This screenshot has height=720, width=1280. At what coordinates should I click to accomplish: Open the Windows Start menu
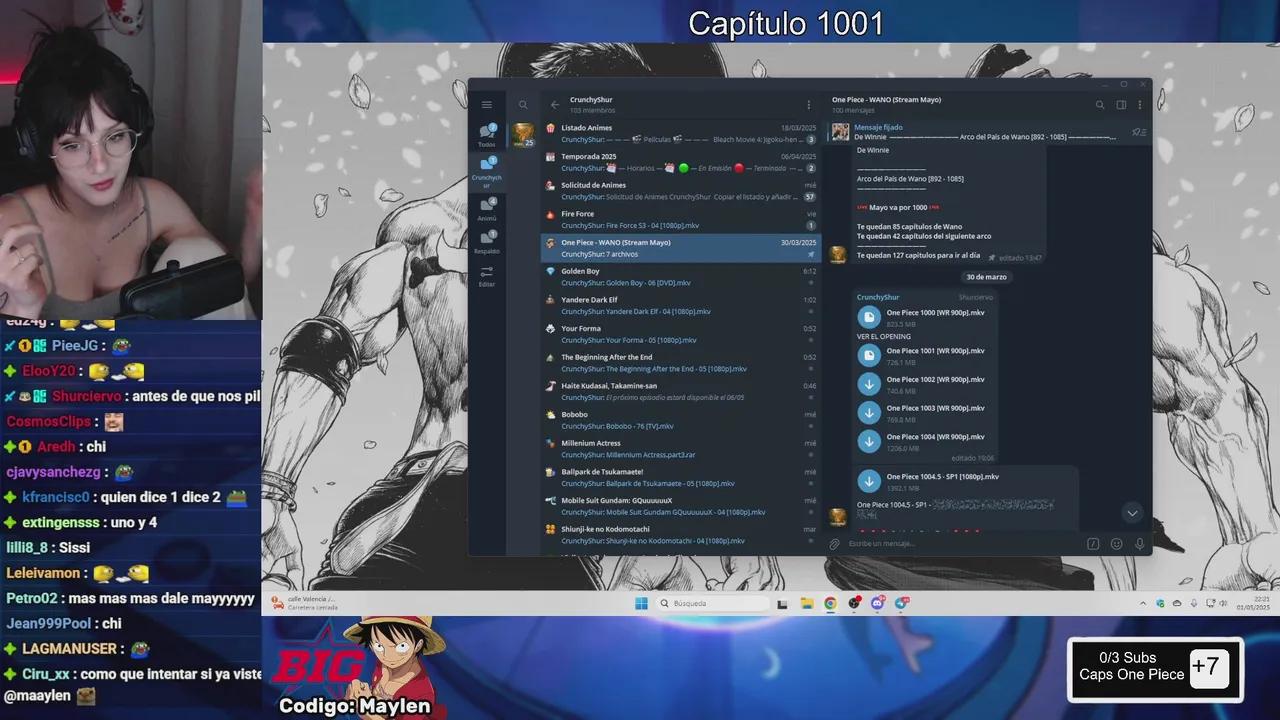pyautogui.click(x=641, y=603)
